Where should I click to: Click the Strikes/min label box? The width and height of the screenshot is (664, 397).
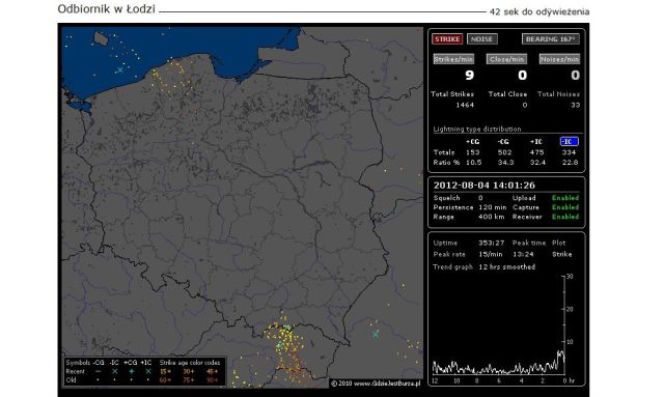[454, 59]
